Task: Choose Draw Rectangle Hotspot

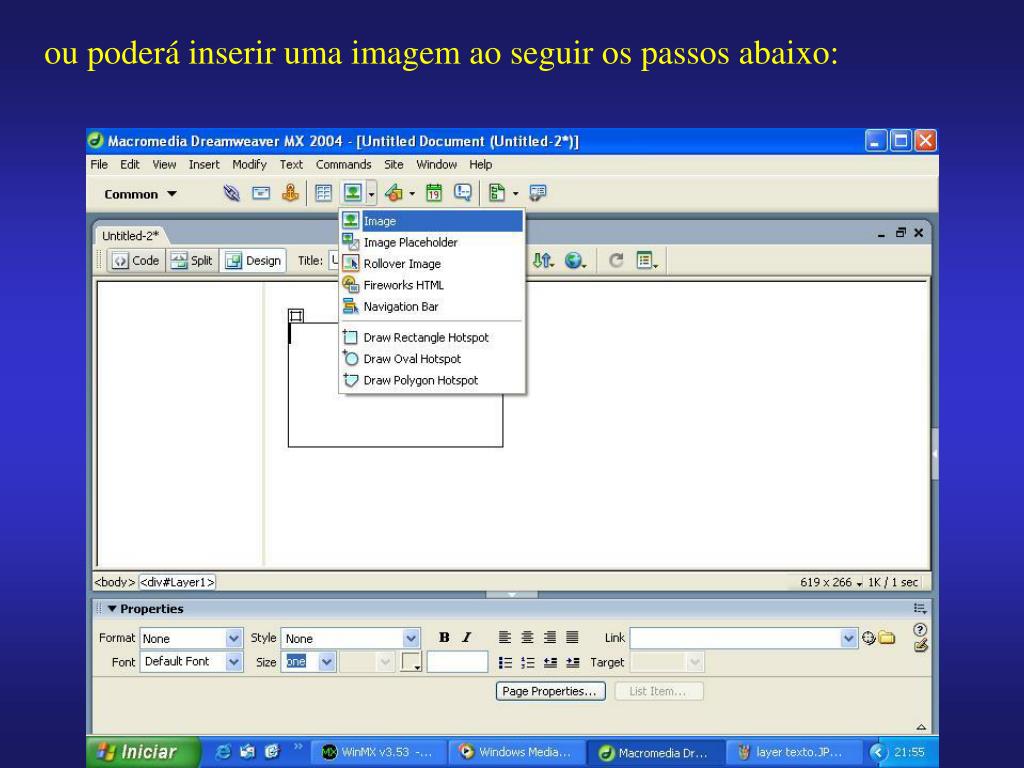Action: pyautogui.click(x=432, y=338)
